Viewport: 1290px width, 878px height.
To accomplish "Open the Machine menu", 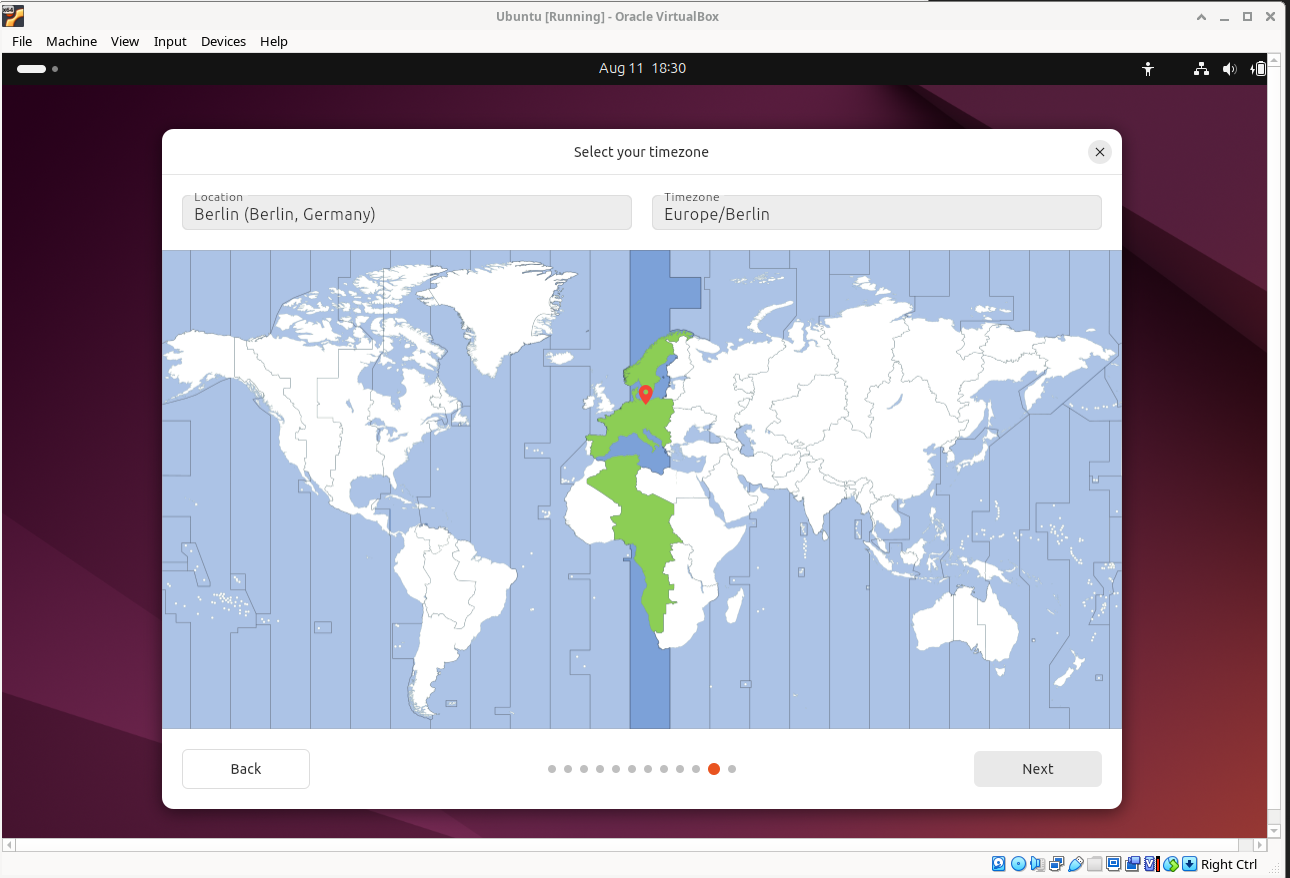I will click(71, 41).
